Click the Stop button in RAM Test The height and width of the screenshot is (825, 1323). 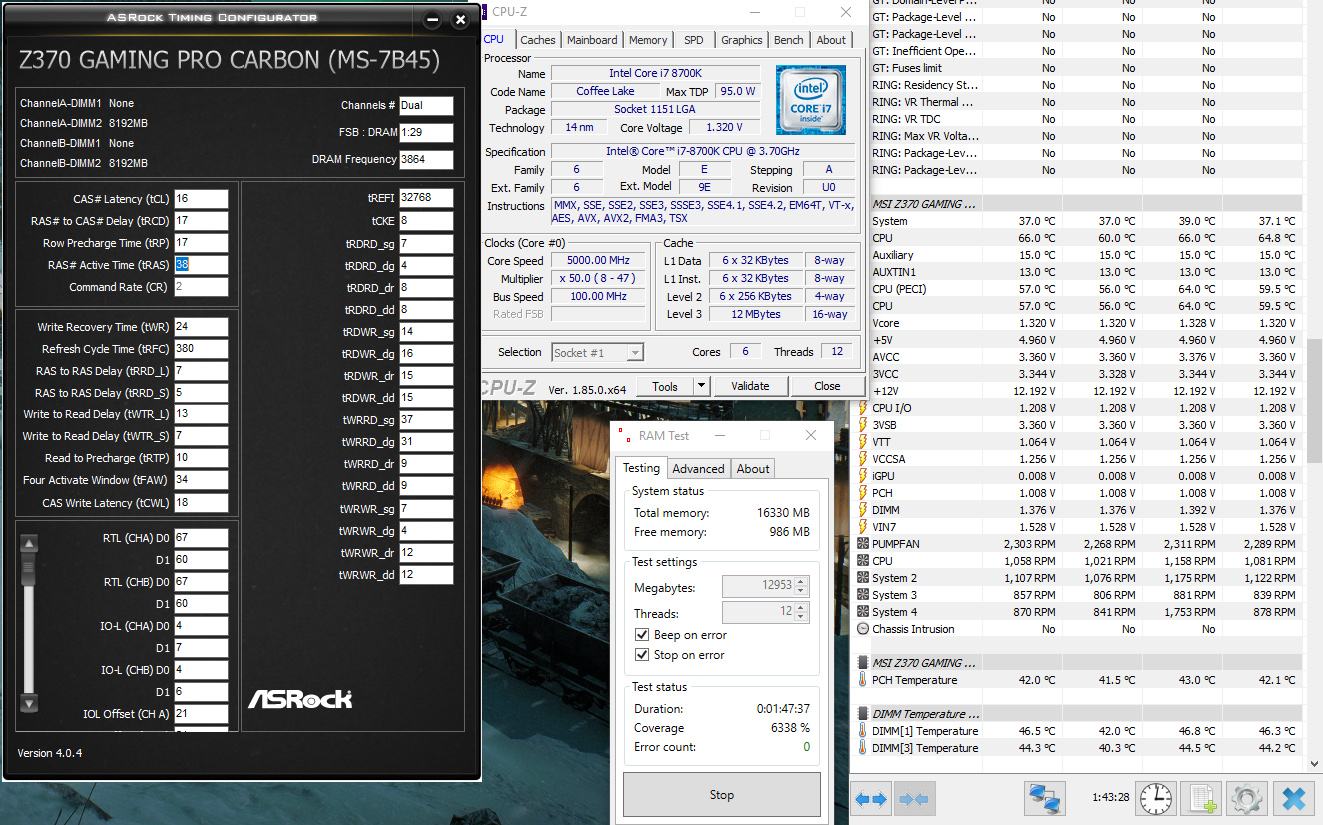point(721,795)
